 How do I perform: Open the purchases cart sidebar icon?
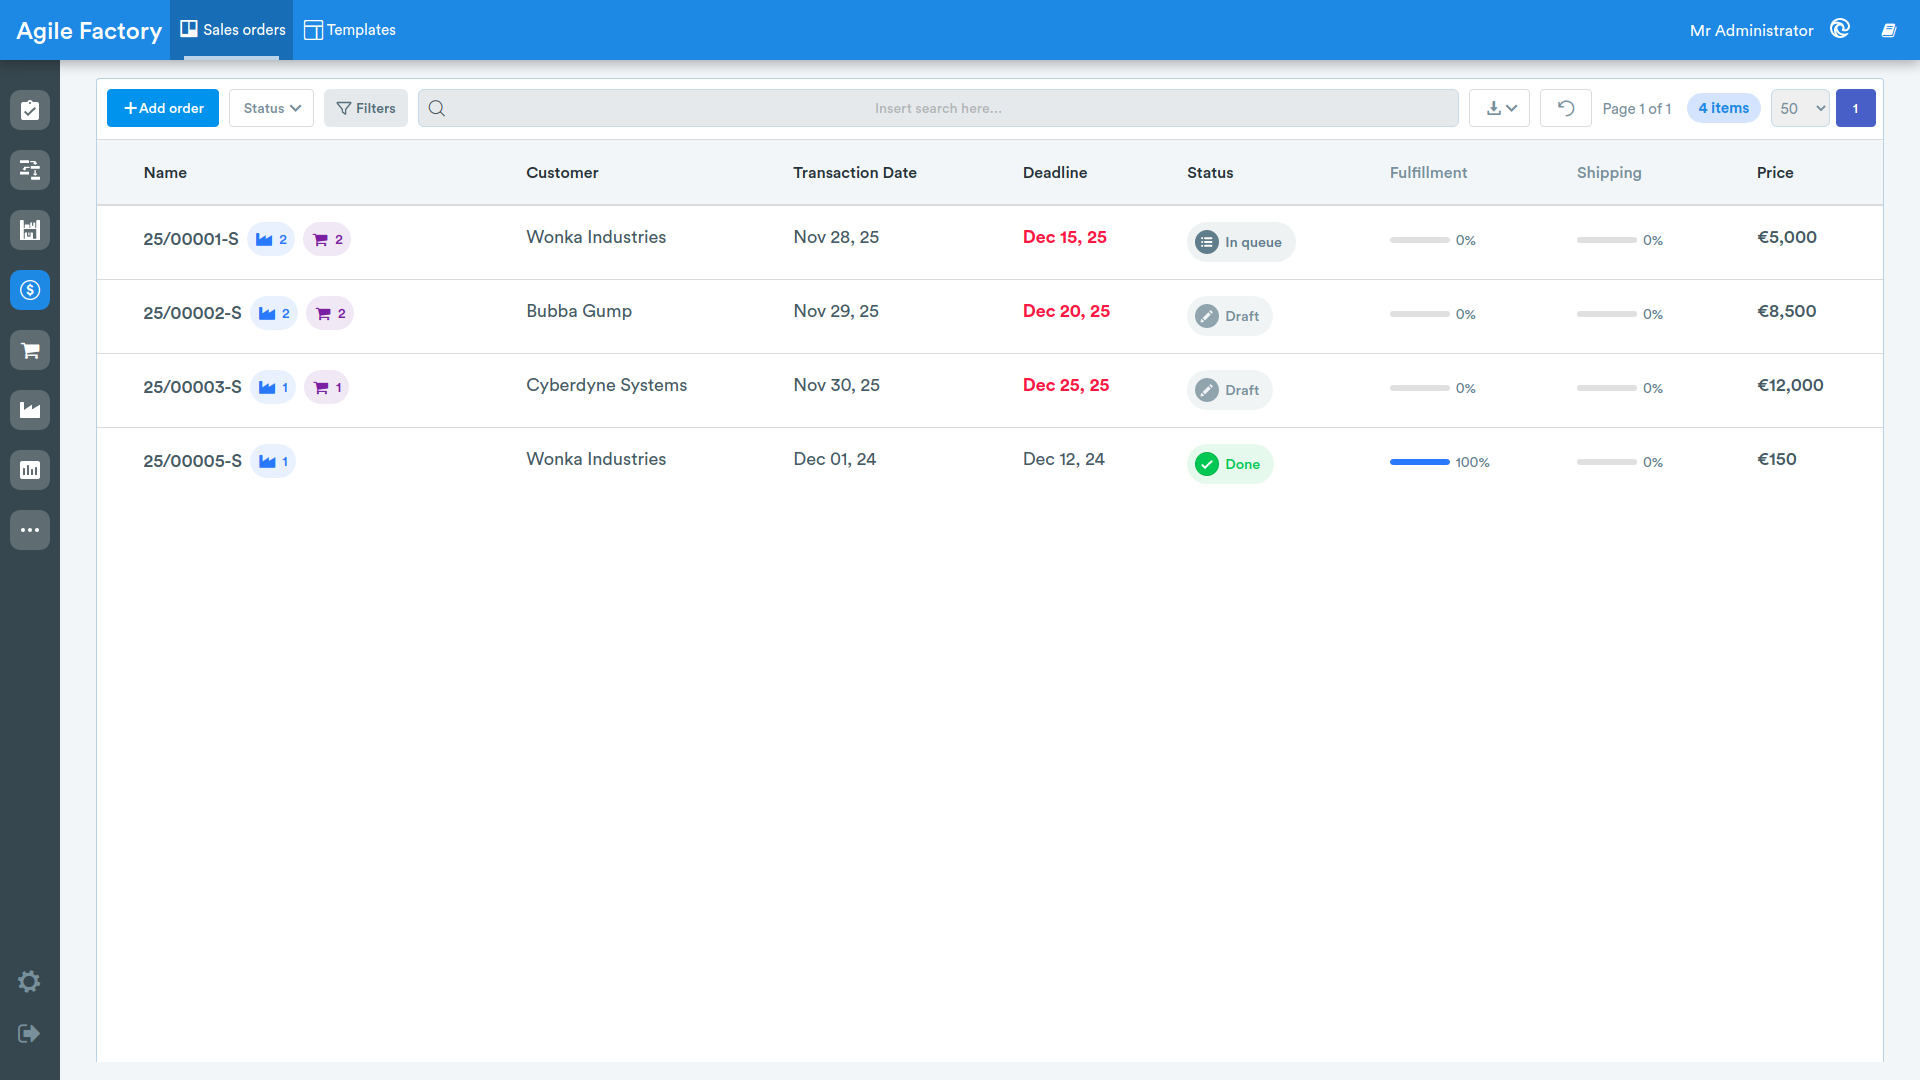[30, 350]
